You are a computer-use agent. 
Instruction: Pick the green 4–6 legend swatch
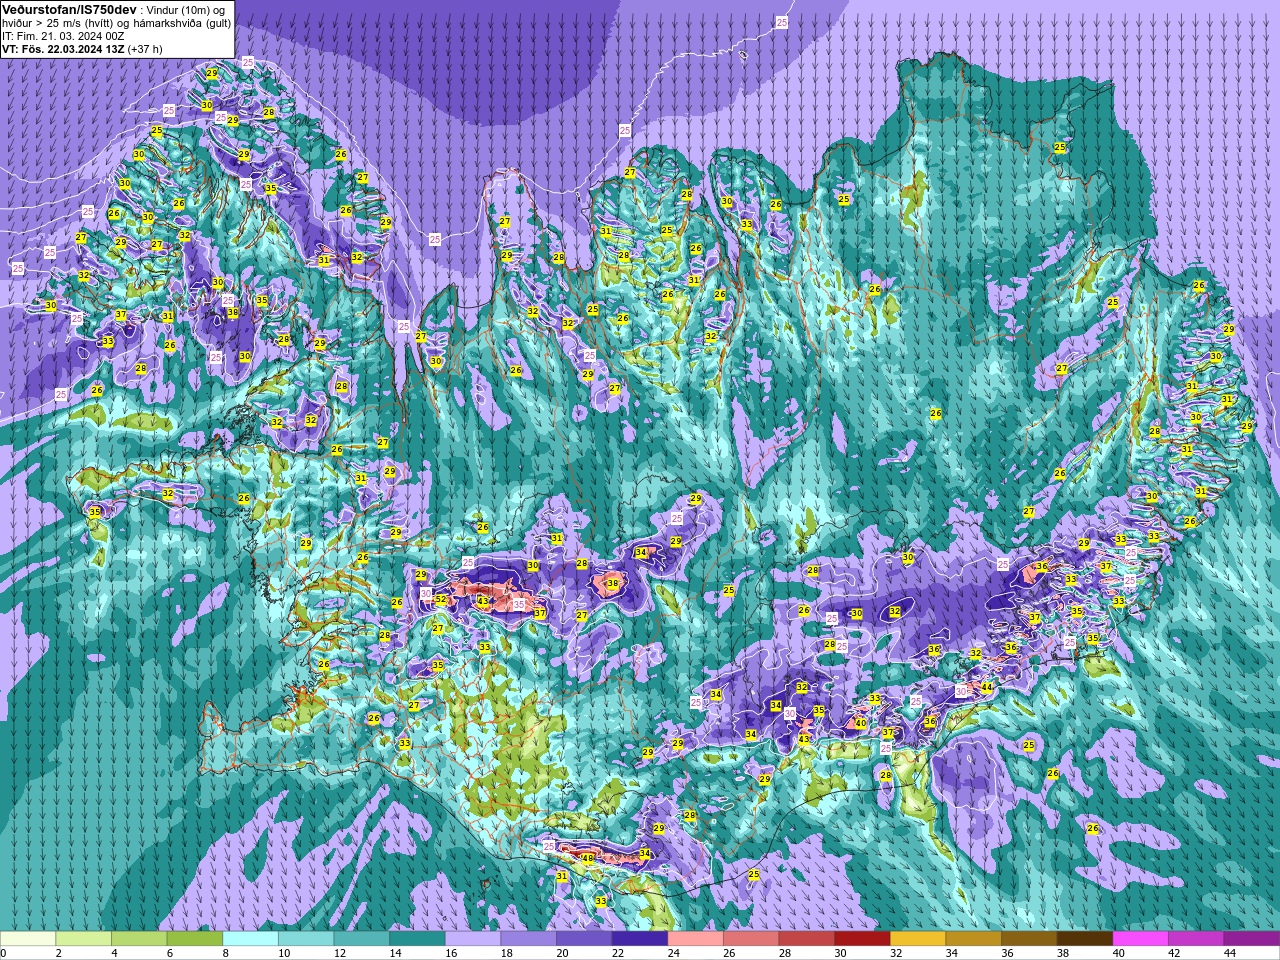139,939
